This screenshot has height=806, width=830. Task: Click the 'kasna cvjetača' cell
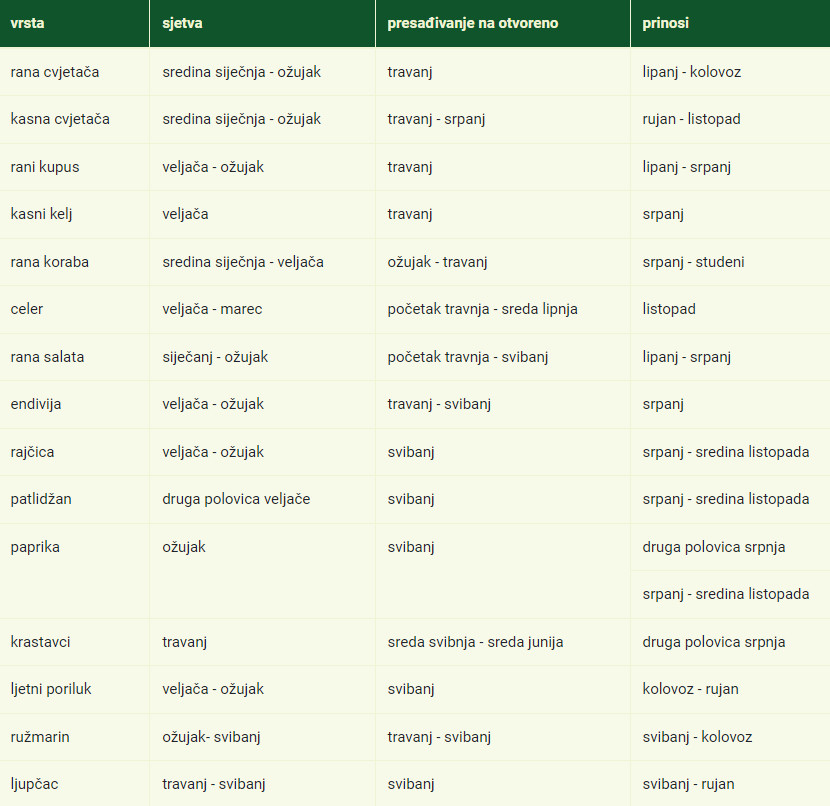(60, 119)
